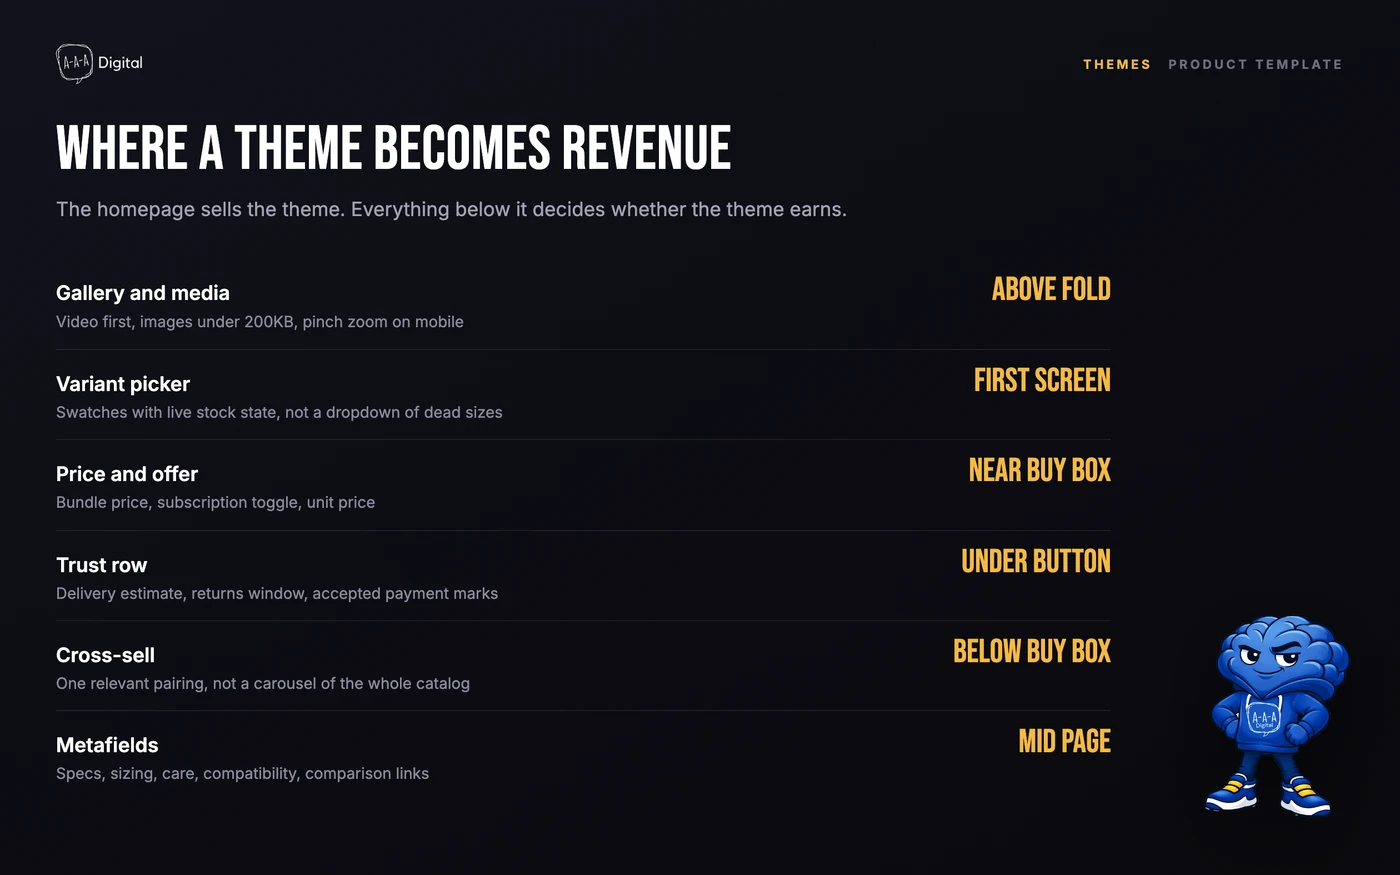Click the MID PAGE placement label
The width and height of the screenshot is (1400, 875).
click(1065, 741)
